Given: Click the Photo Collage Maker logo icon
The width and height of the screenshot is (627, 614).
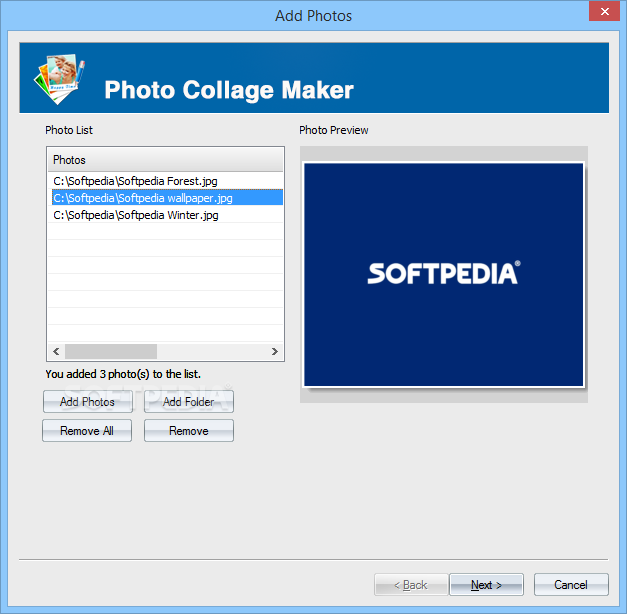Looking at the screenshot, I should pyautogui.click(x=60, y=78).
